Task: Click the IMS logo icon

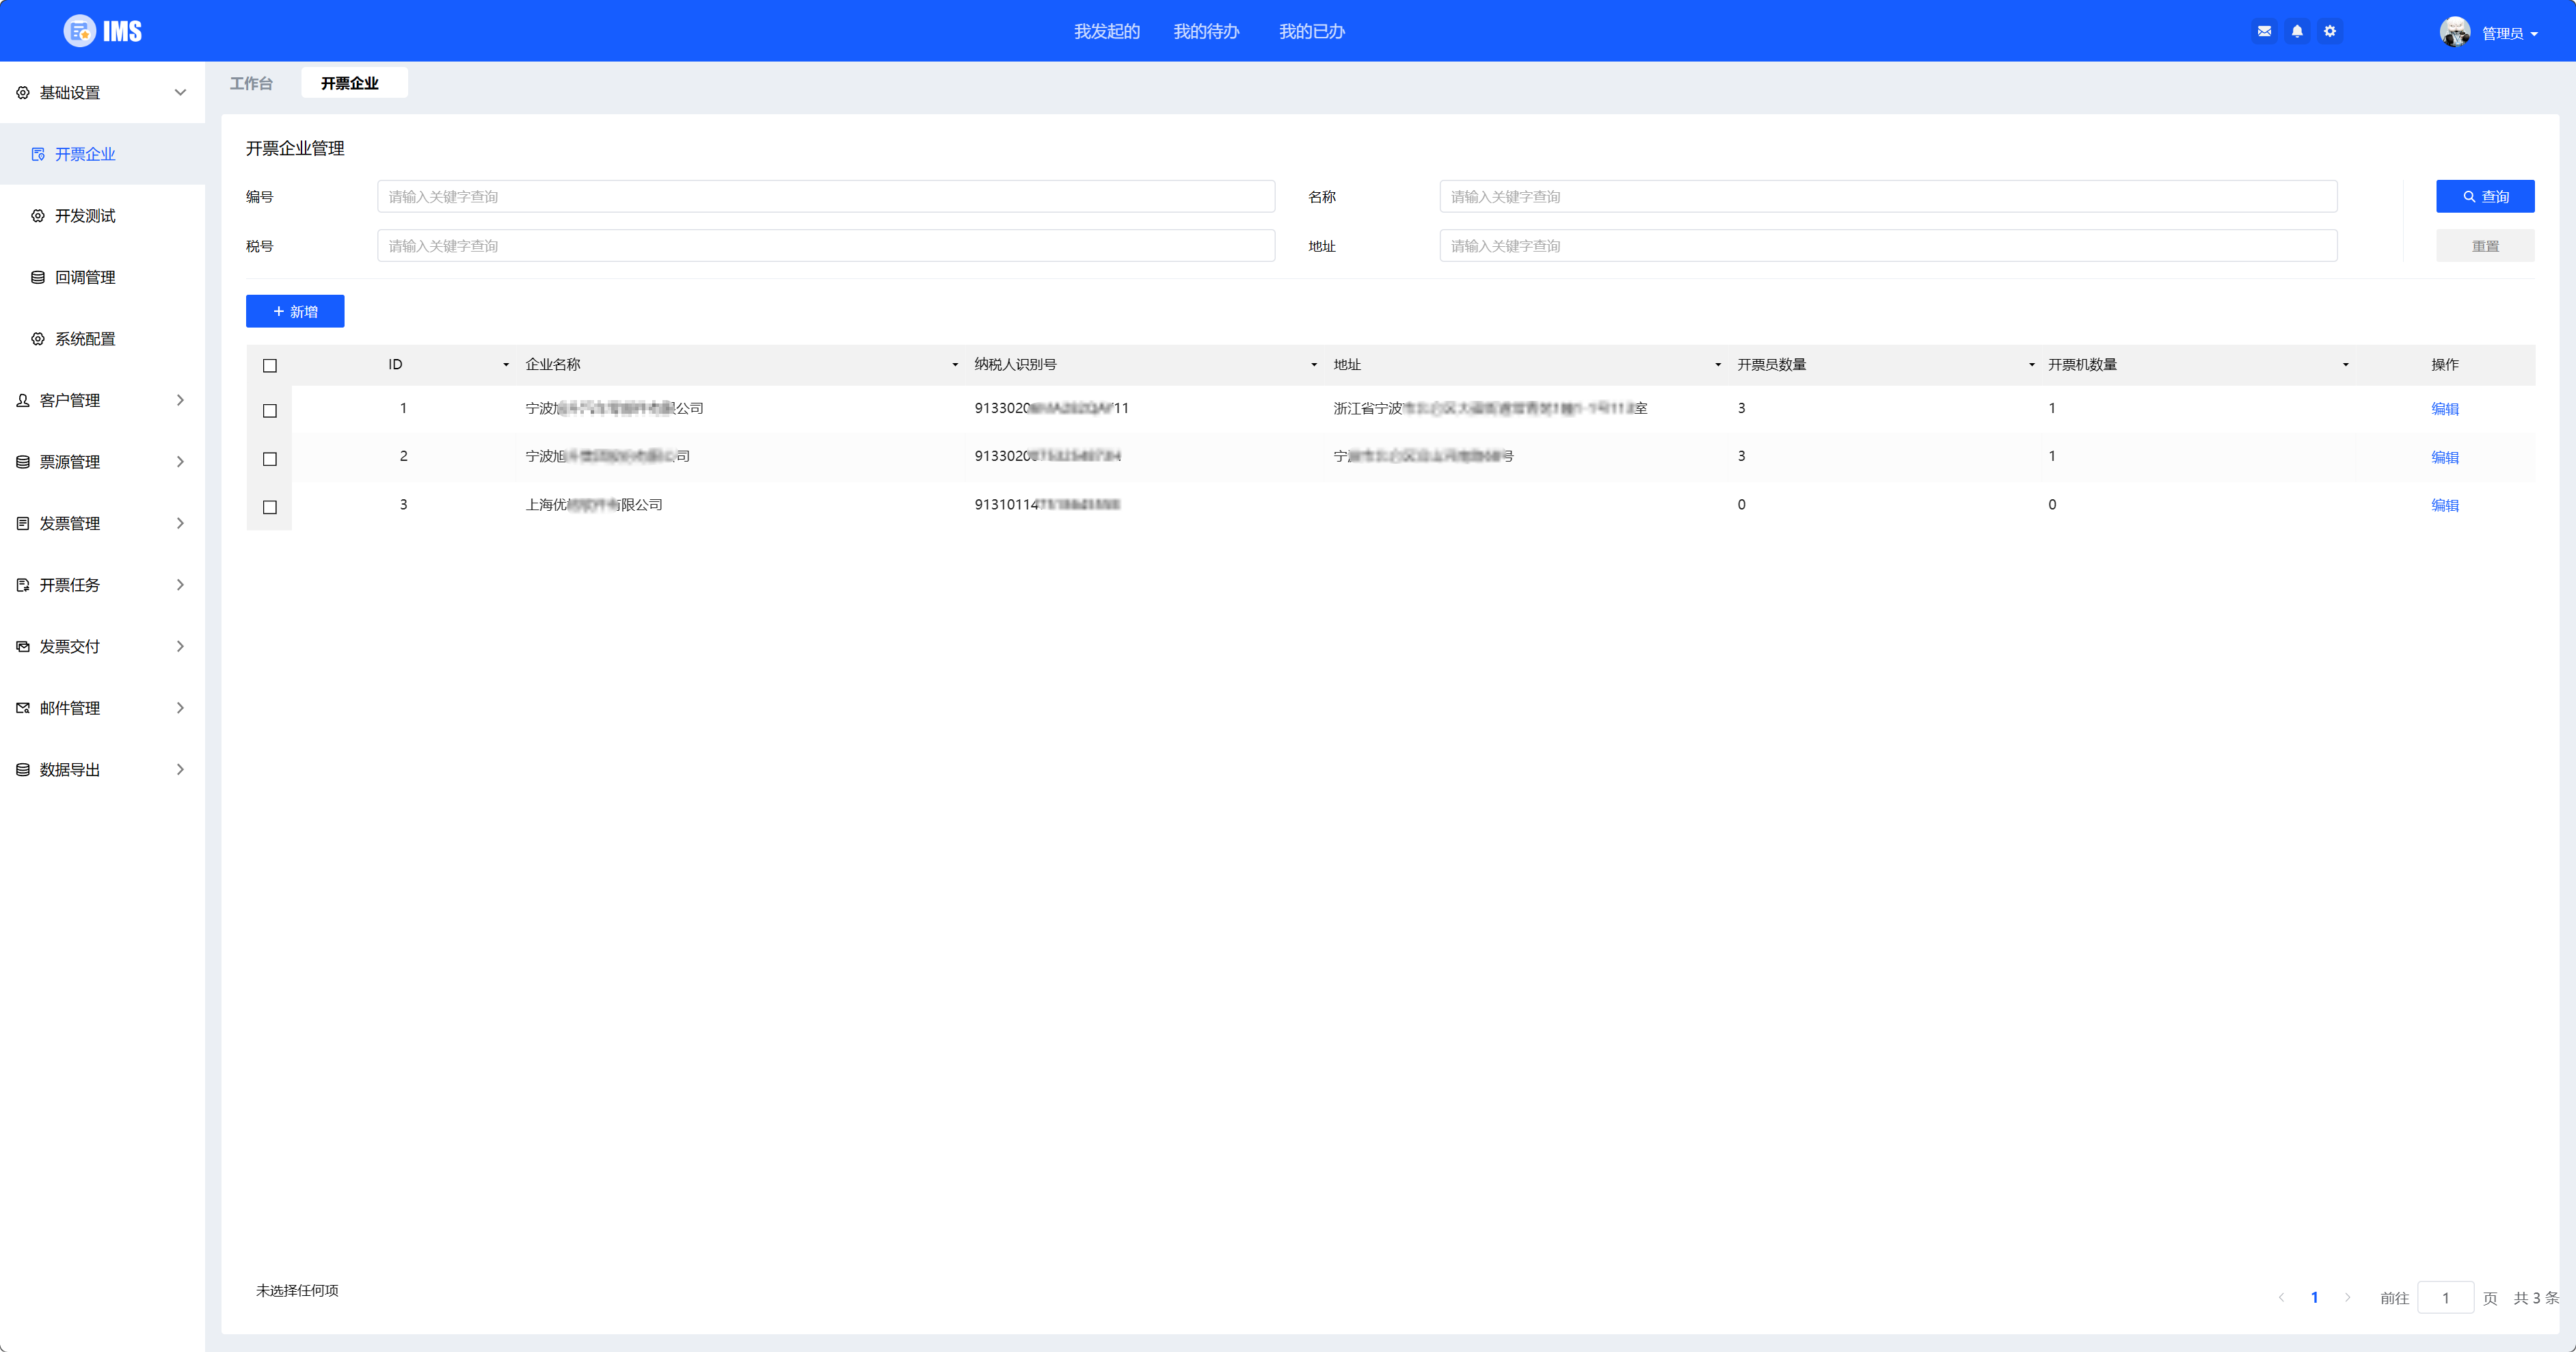Action: click(79, 31)
